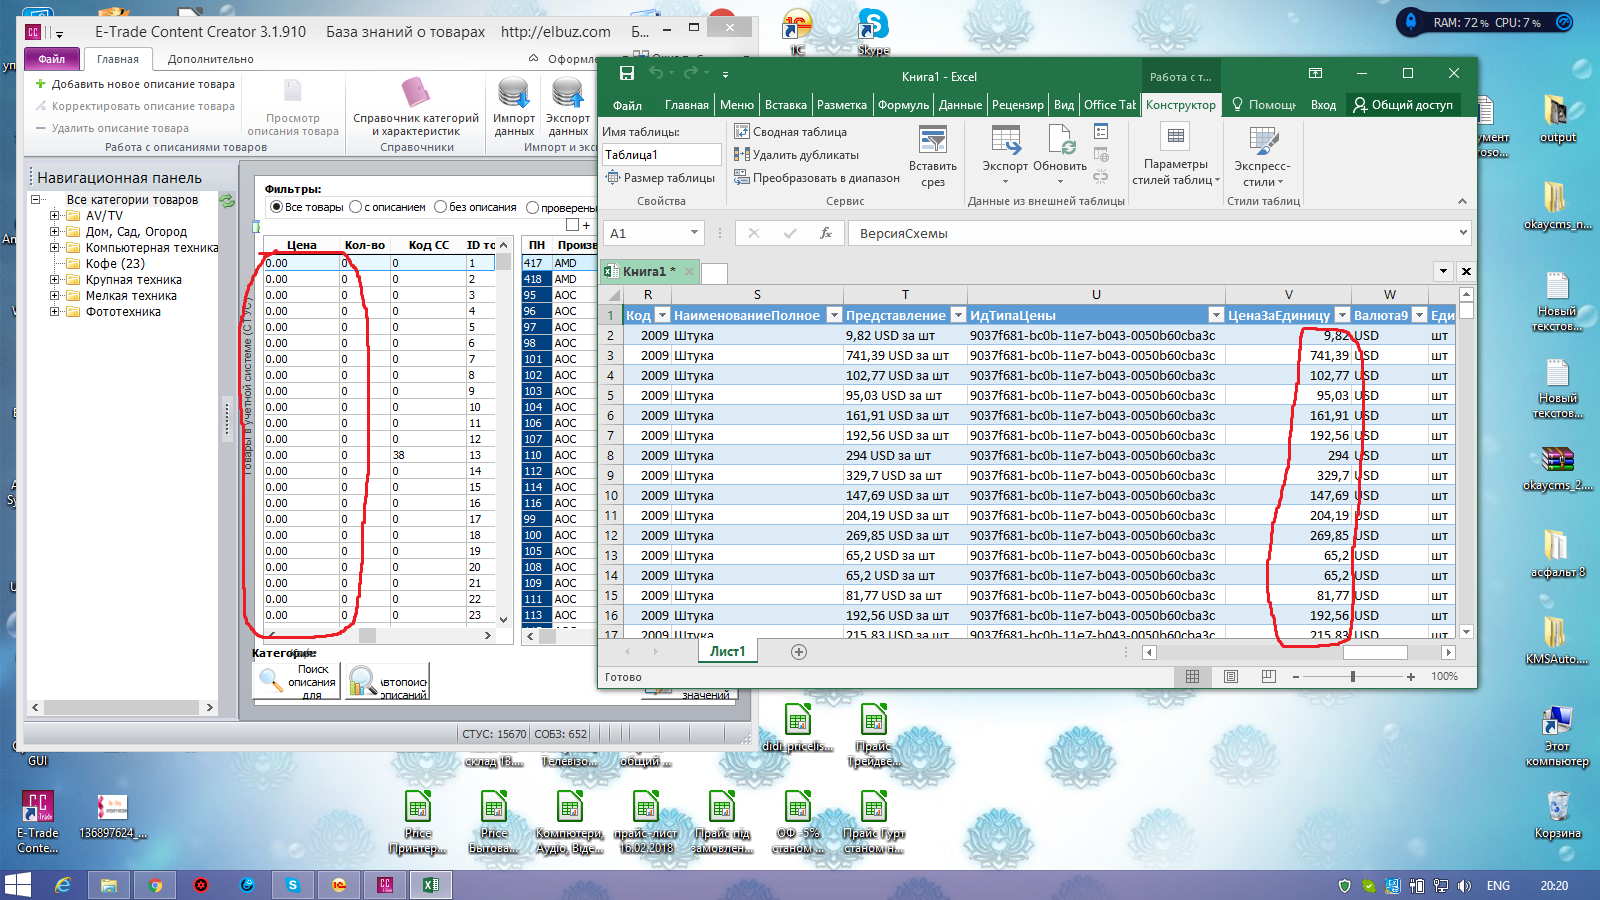1600x900 pixels.
Task: Open the Name Box dropdown arrow
Action: click(694, 233)
